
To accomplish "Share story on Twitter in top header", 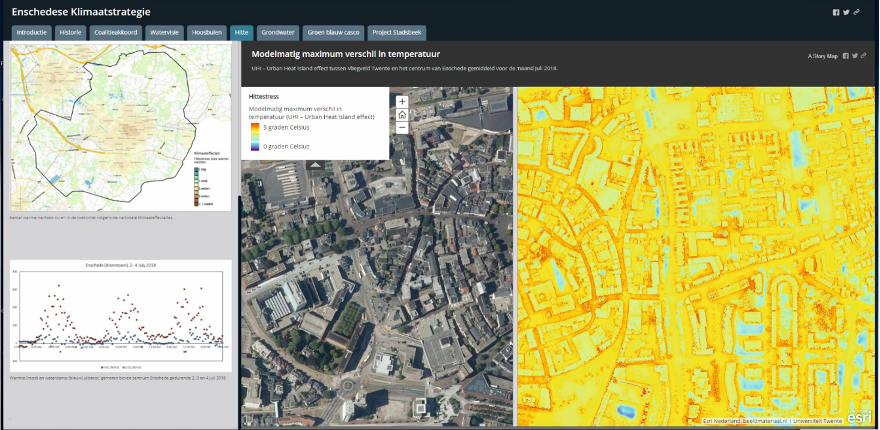I will click(846, 12).
